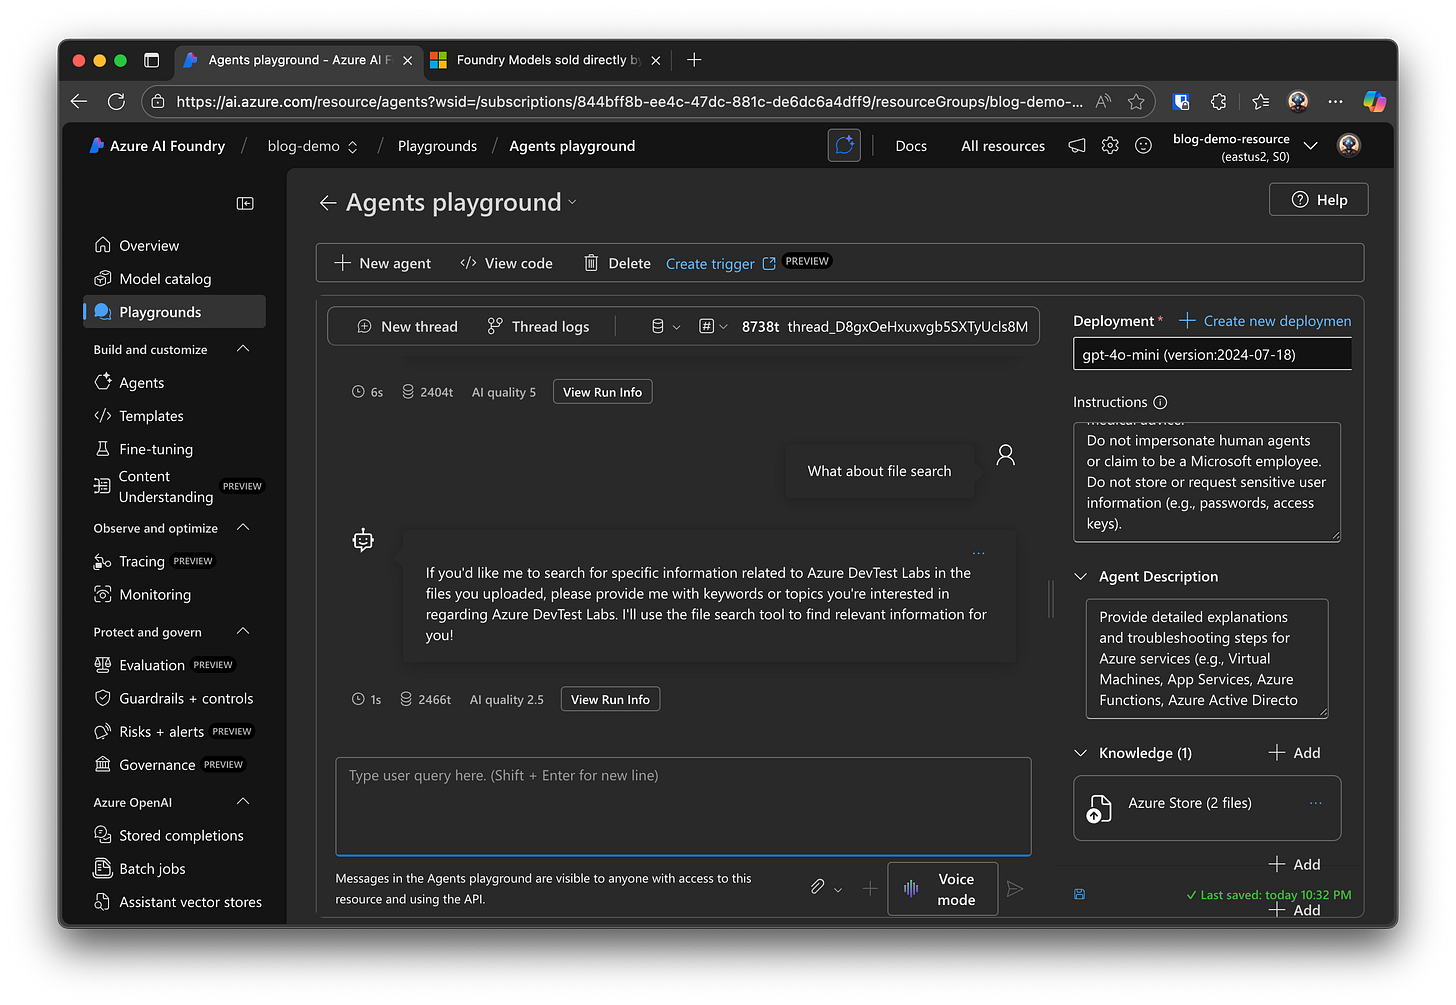This screenshot has width=1456, height=1005.
Task: Click the user query text box
Action: [683, 806]
